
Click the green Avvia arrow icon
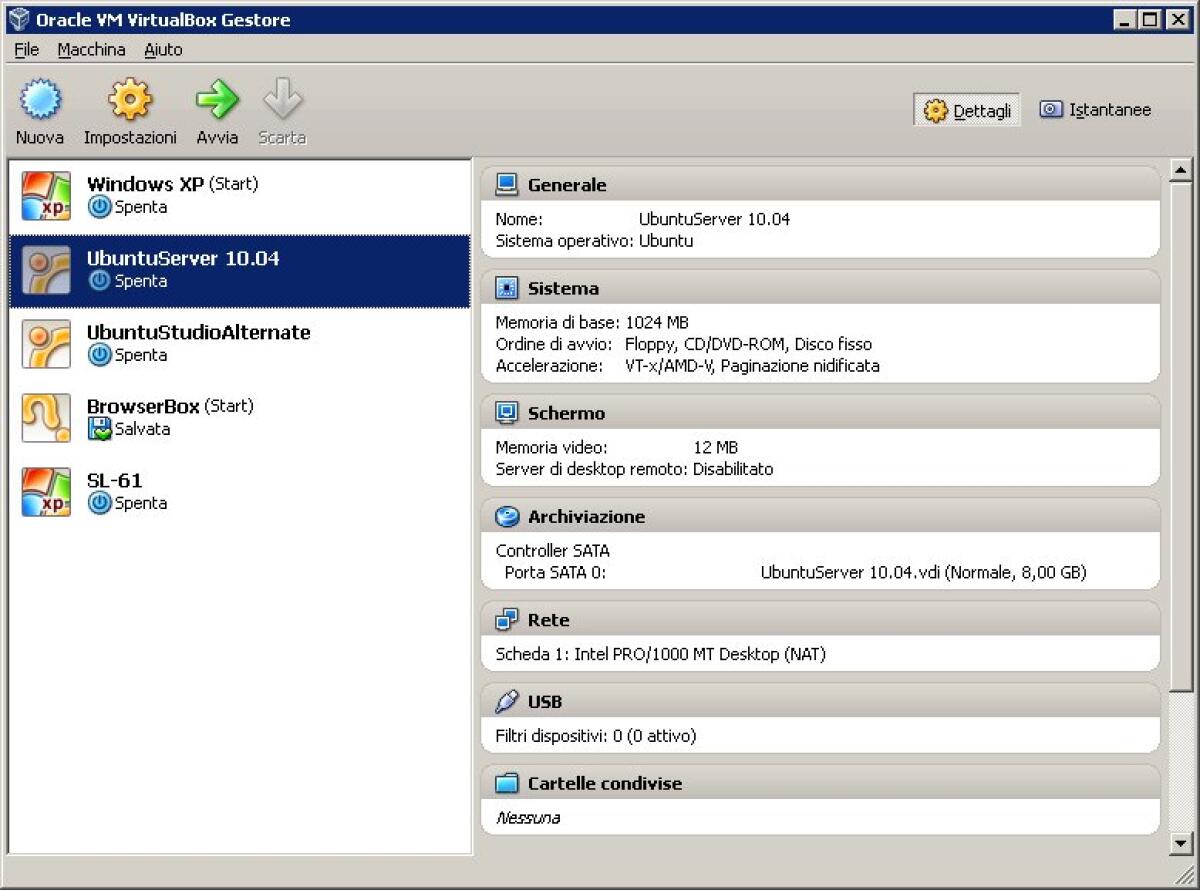coord(217,100)
